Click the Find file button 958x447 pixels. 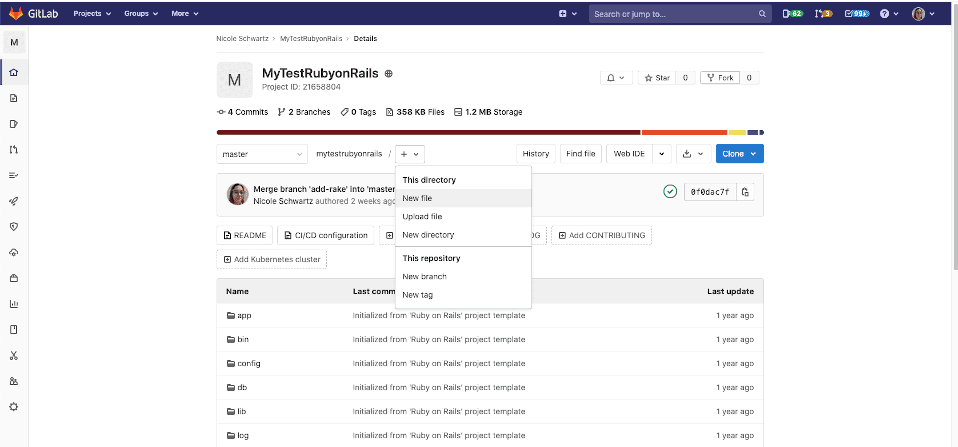[580, 154]
